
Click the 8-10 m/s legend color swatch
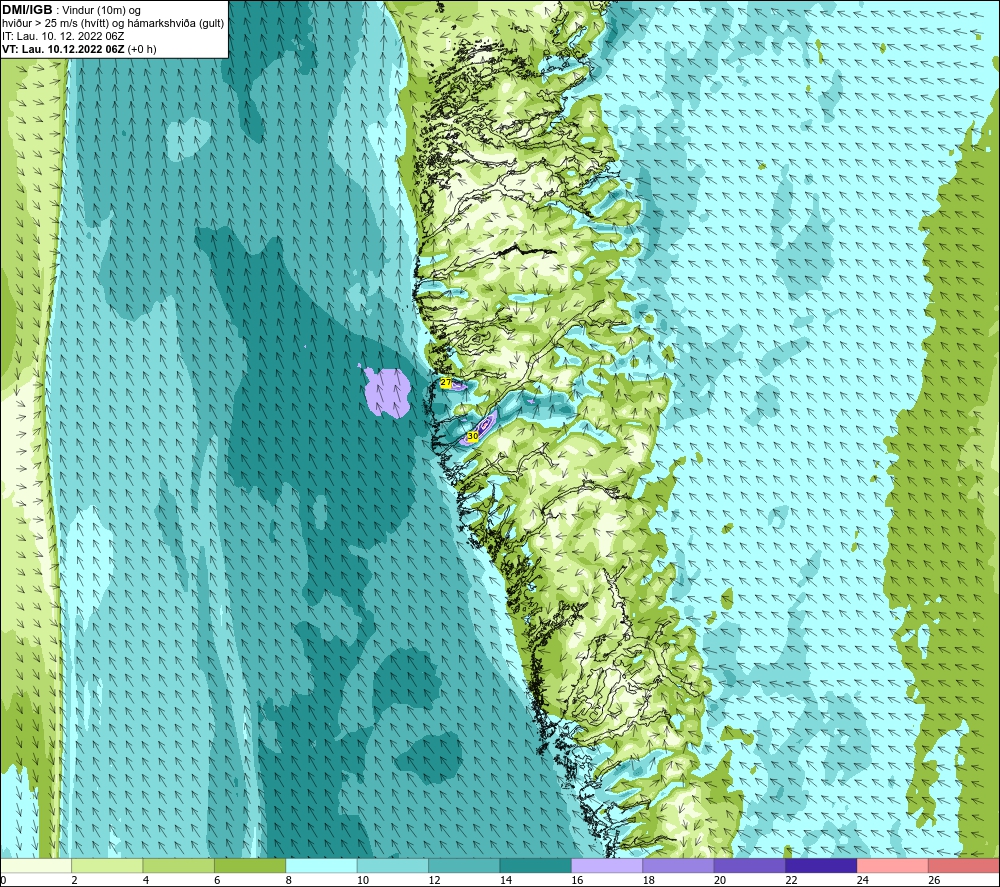click(x=321, y=865)
